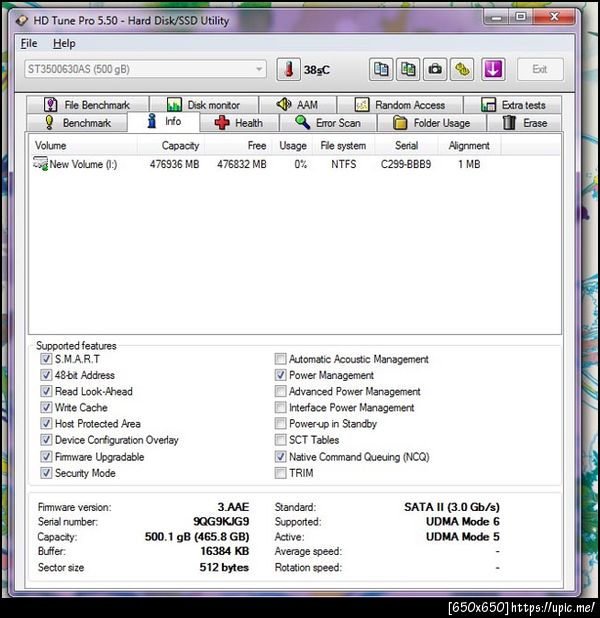Switch to the Folder Usage tab
Image resolution: width=600 pixels, height=618 pixels.
(x=432, y=123)
